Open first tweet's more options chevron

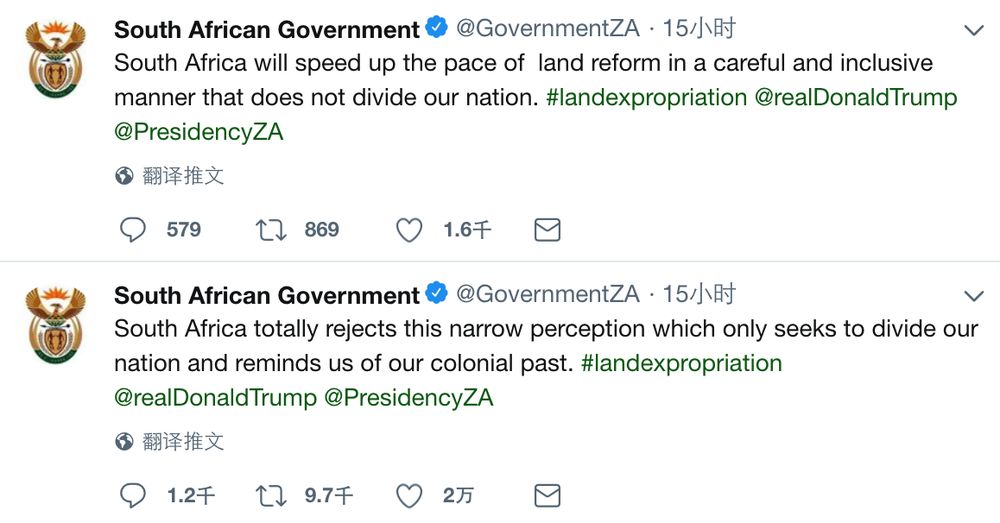(973, 31)
